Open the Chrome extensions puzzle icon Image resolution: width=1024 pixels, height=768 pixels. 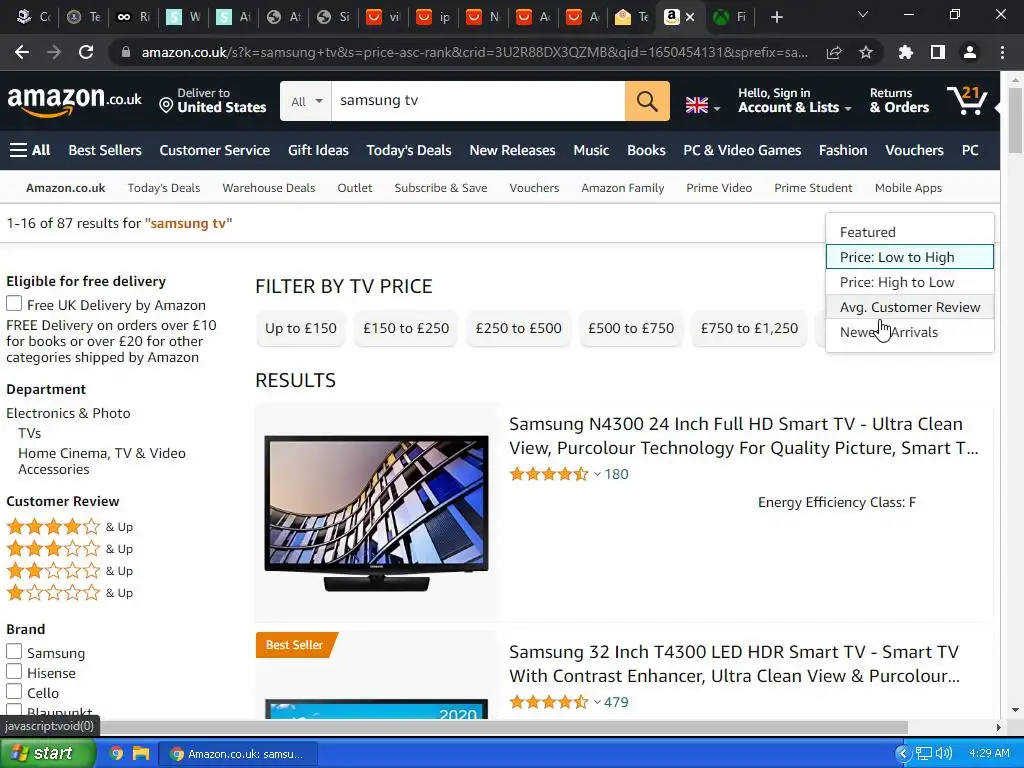point(905,52)
